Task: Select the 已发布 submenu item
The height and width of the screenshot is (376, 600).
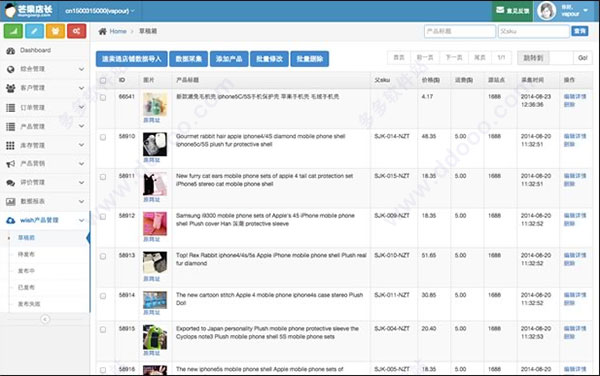Action: (26, 287)
